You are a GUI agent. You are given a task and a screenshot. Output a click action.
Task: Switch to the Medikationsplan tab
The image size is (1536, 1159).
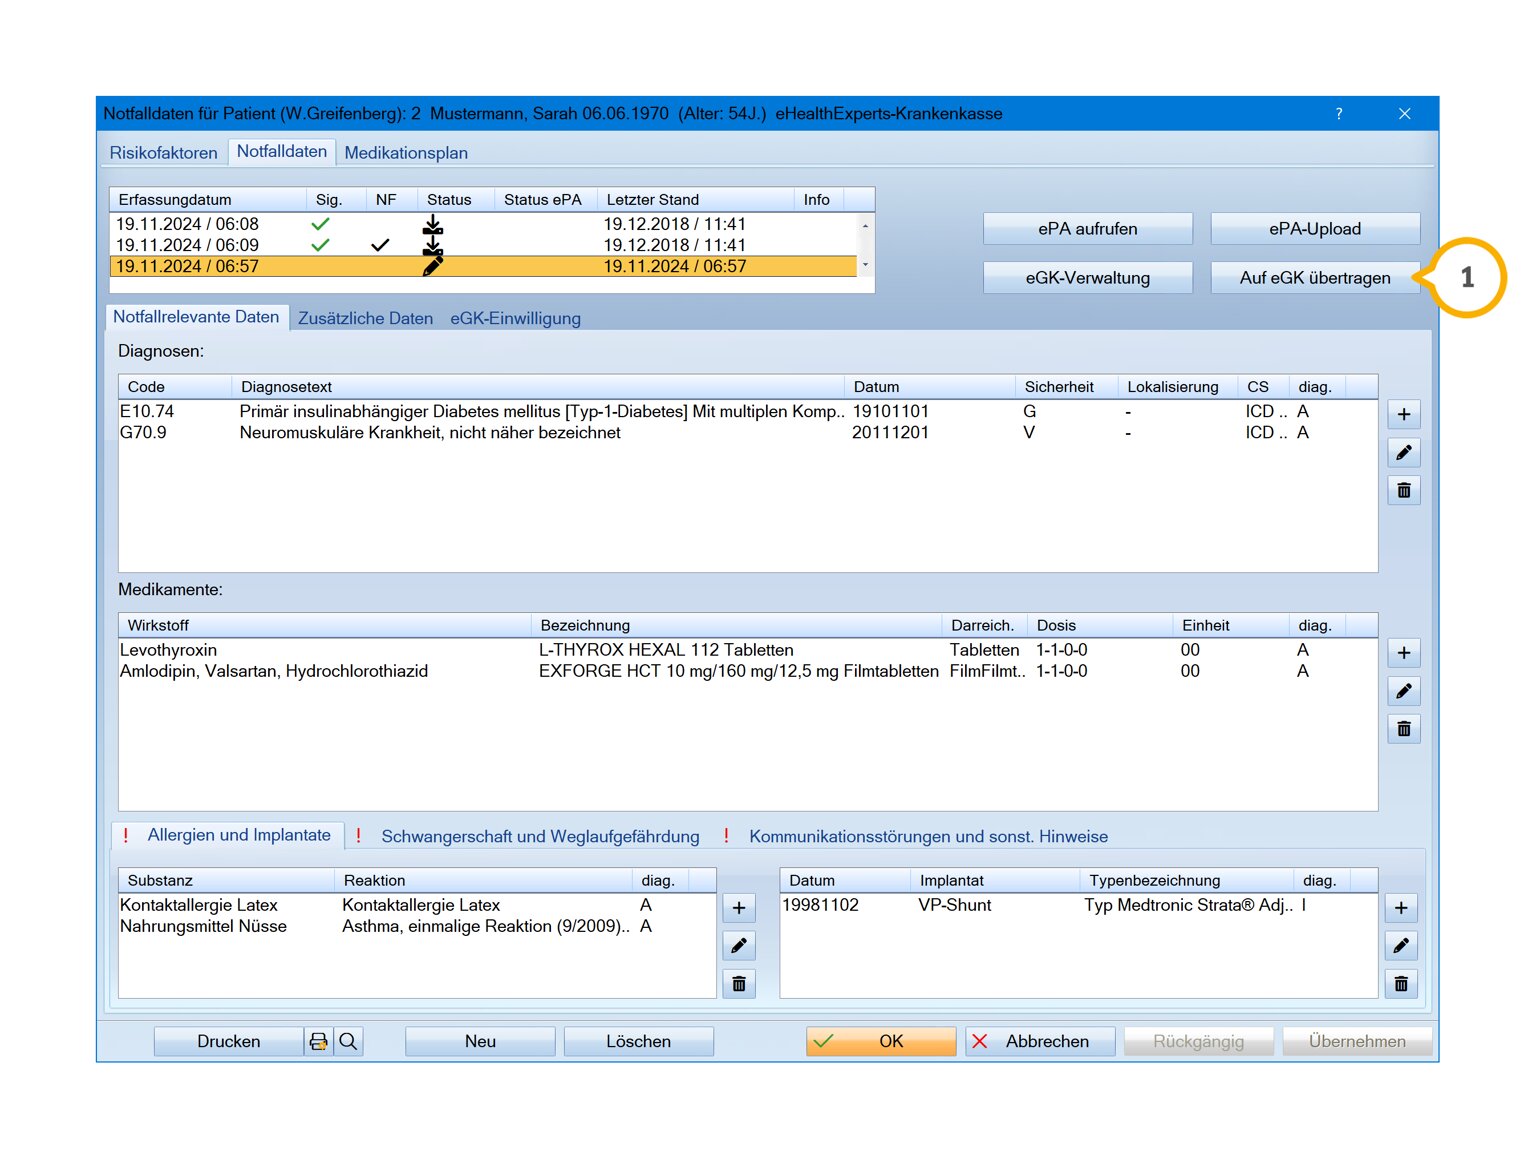tap(406, 153)
